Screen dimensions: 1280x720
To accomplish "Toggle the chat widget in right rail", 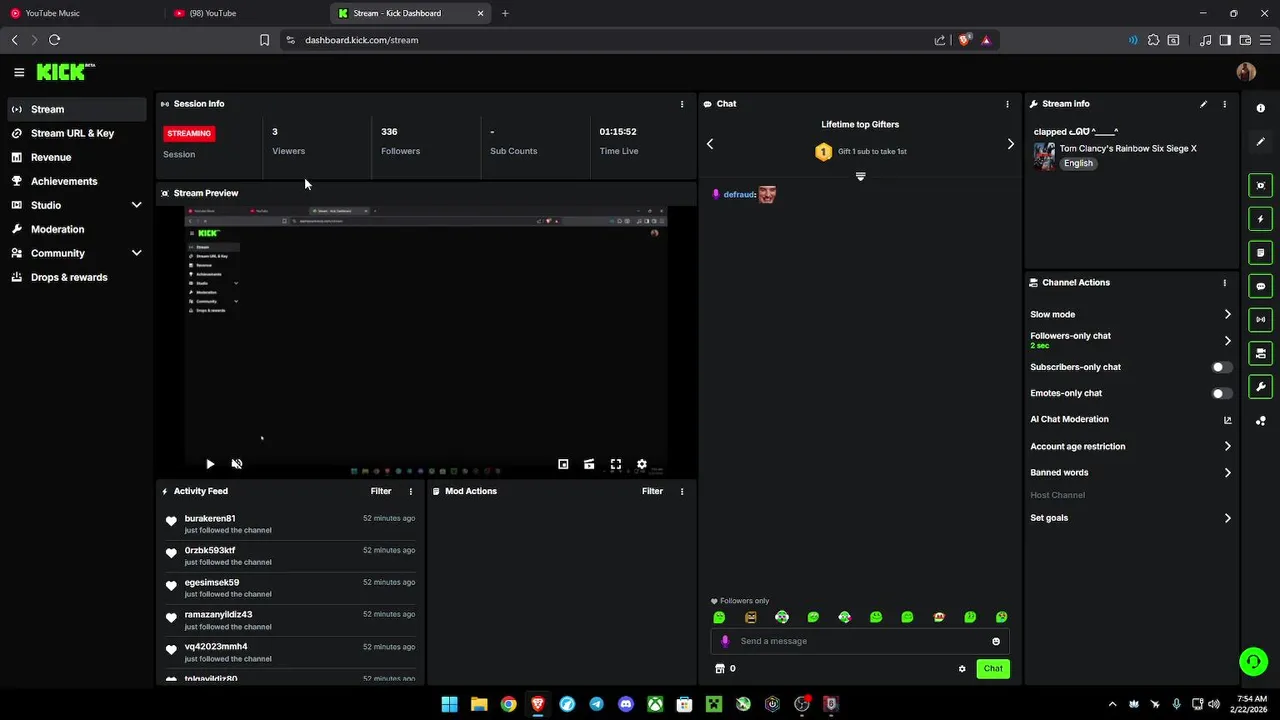I will tap(1260, 286).
